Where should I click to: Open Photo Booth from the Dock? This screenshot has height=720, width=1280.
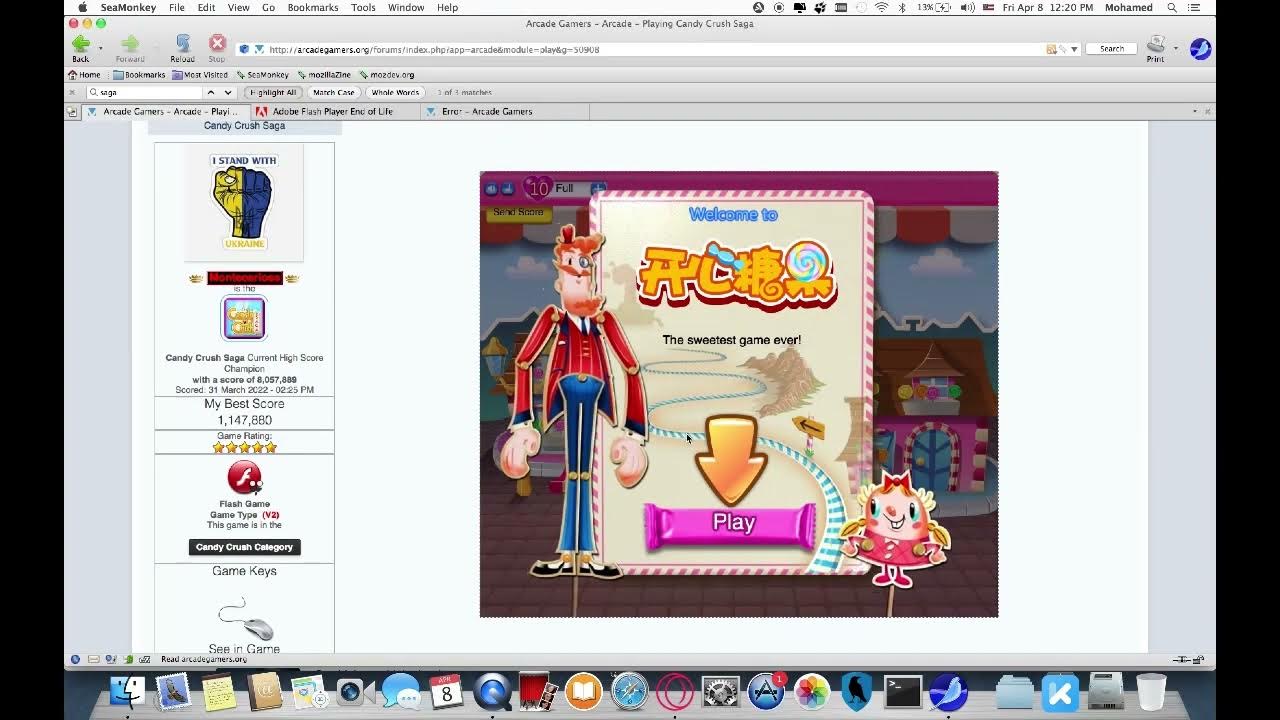point(538,692)
